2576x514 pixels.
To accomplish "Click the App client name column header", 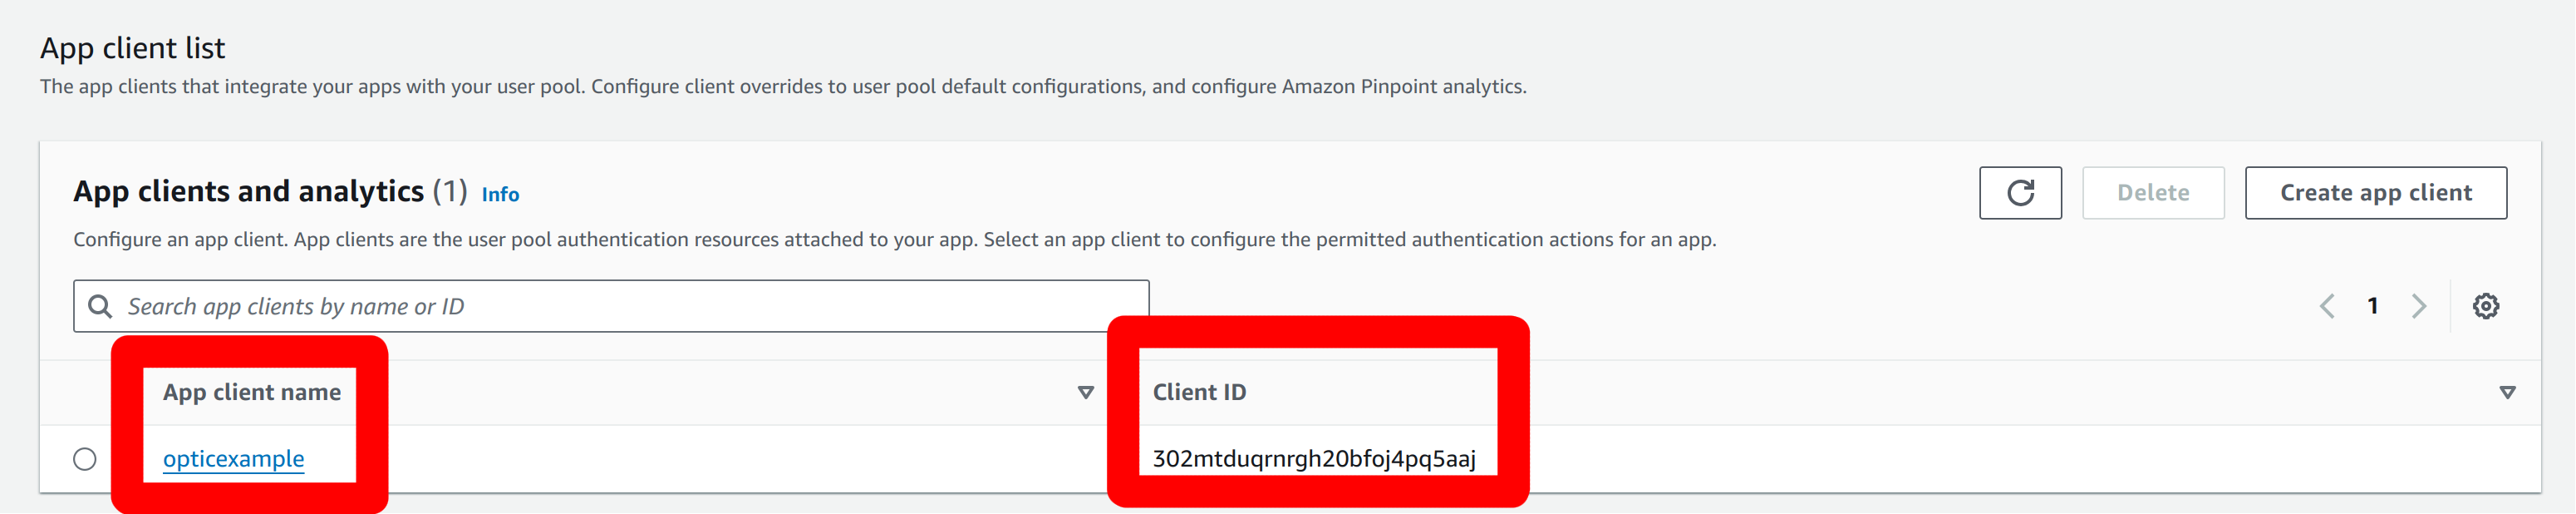I will [252, 393].
